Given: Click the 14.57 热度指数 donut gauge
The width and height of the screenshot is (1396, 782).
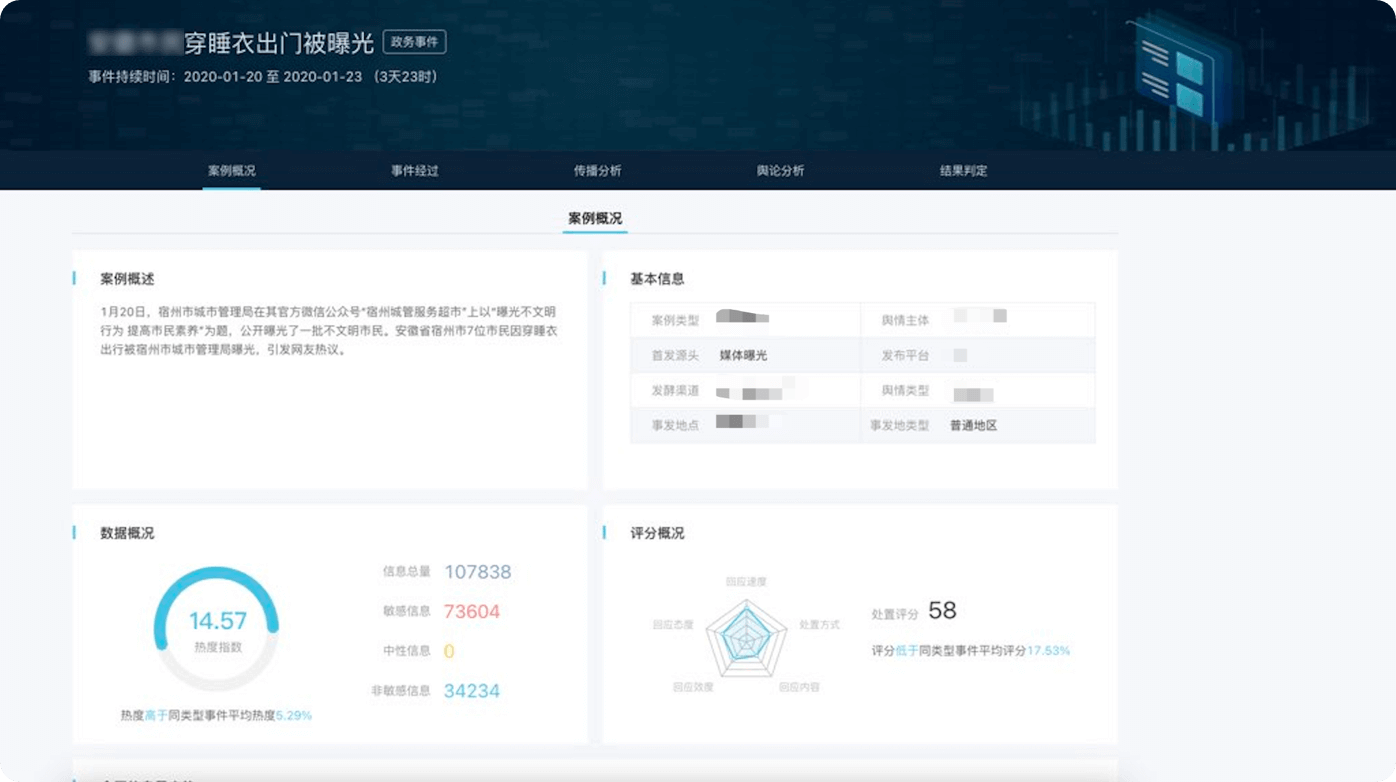Looking at the screenshot, I should click(x=217, y=629).
